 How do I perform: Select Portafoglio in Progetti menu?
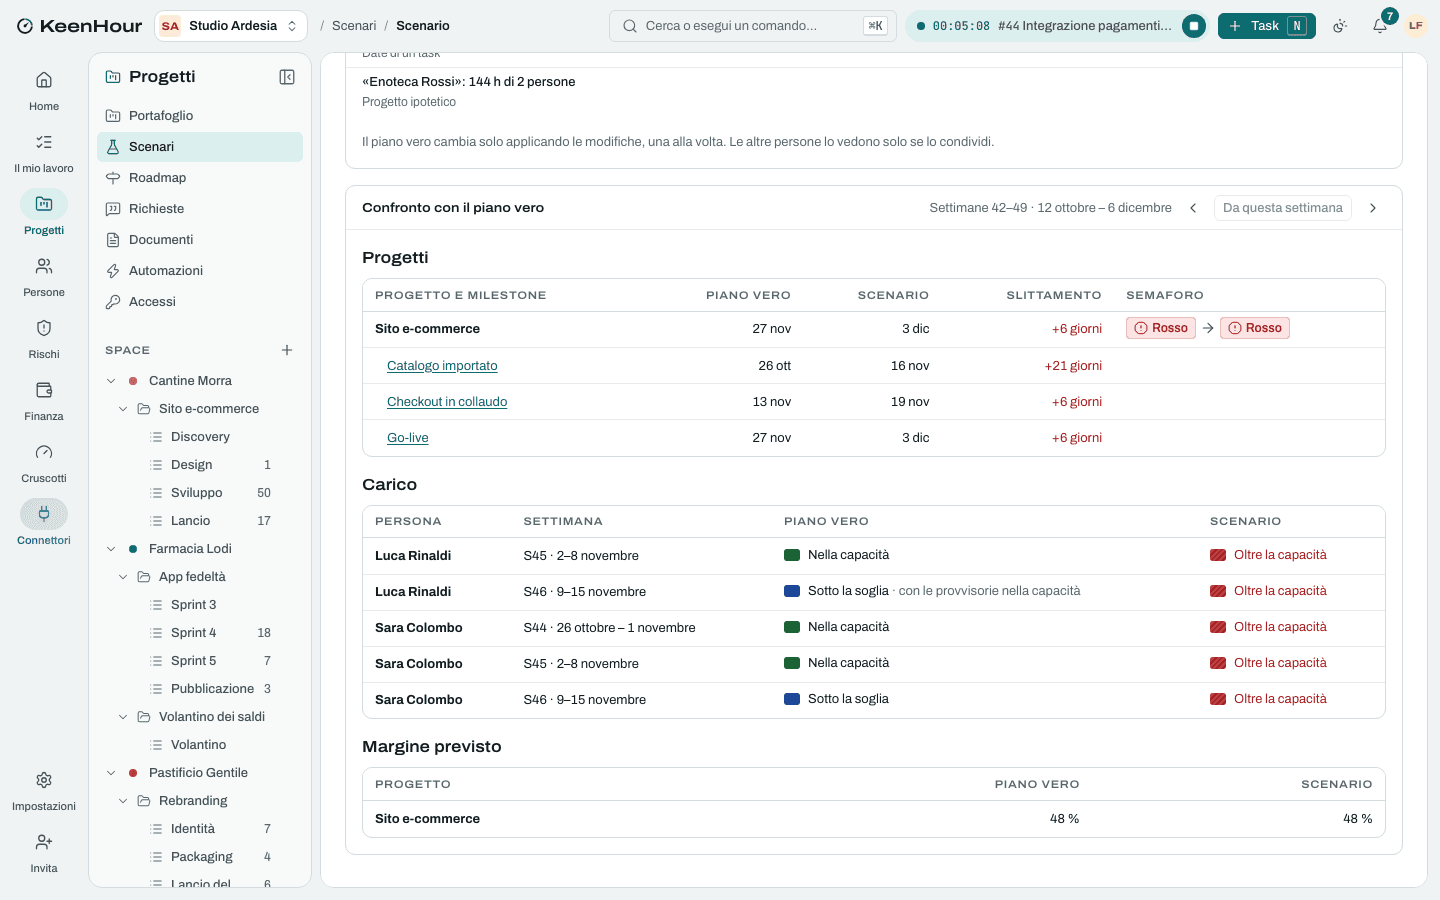[200, 116]
